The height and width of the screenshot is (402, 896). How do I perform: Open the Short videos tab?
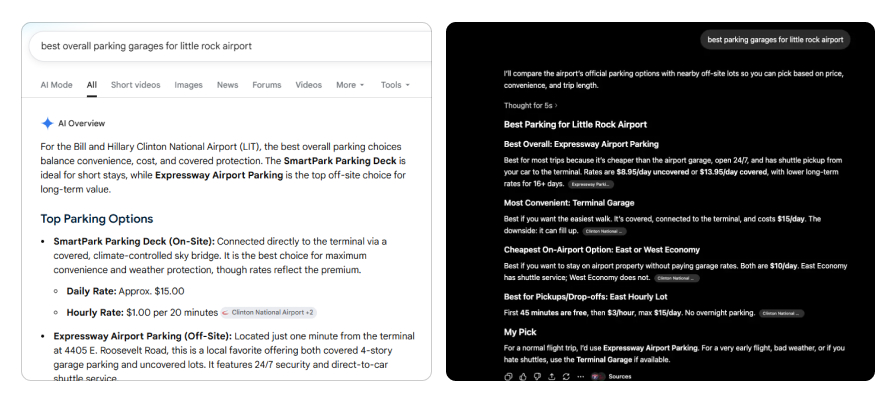coord(135,85)
